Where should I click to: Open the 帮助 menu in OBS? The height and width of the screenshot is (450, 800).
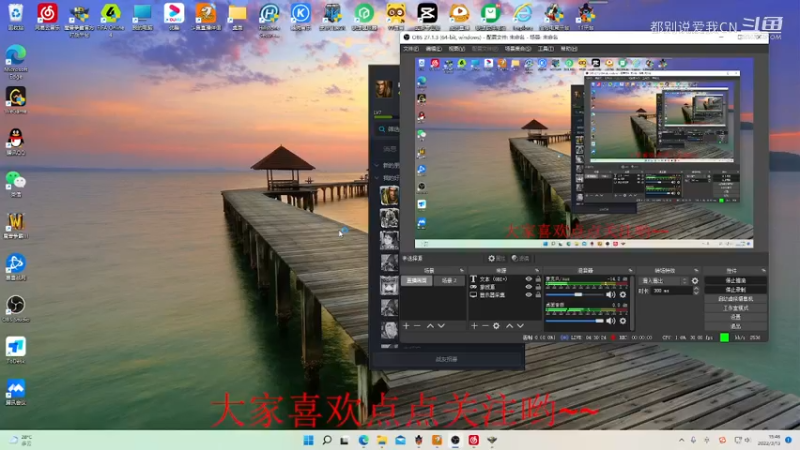(568, 49)
